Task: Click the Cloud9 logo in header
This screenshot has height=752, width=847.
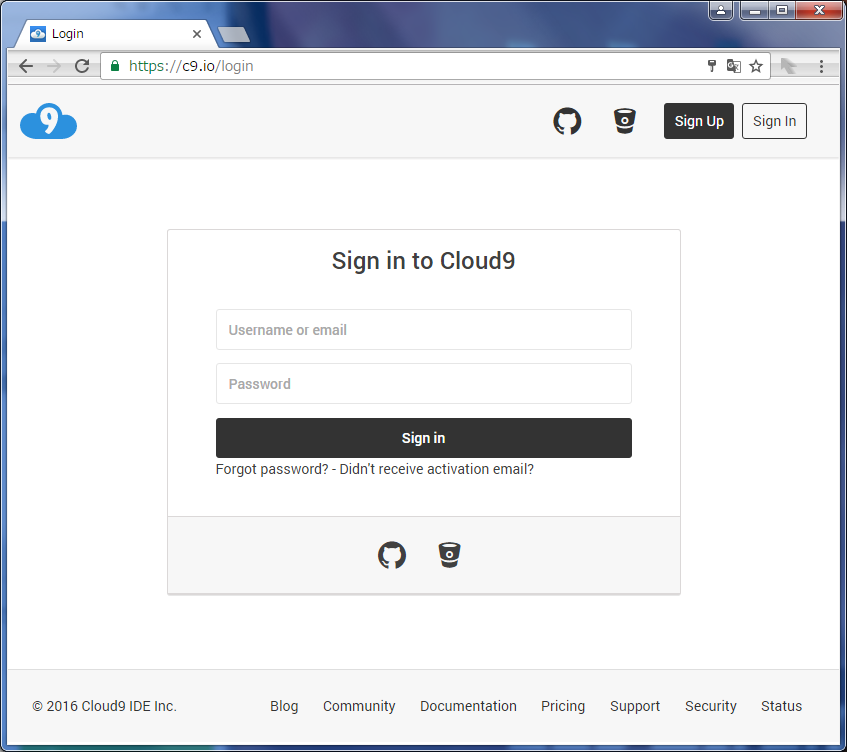Action: click(49, 121)
